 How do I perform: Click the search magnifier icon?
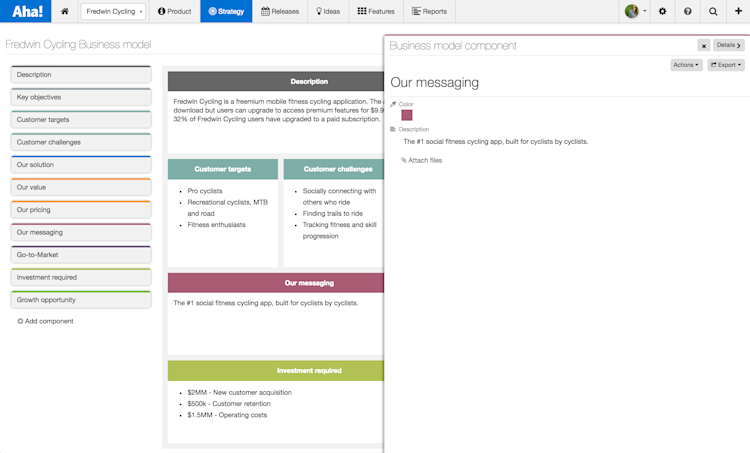[x=713, y=11]
